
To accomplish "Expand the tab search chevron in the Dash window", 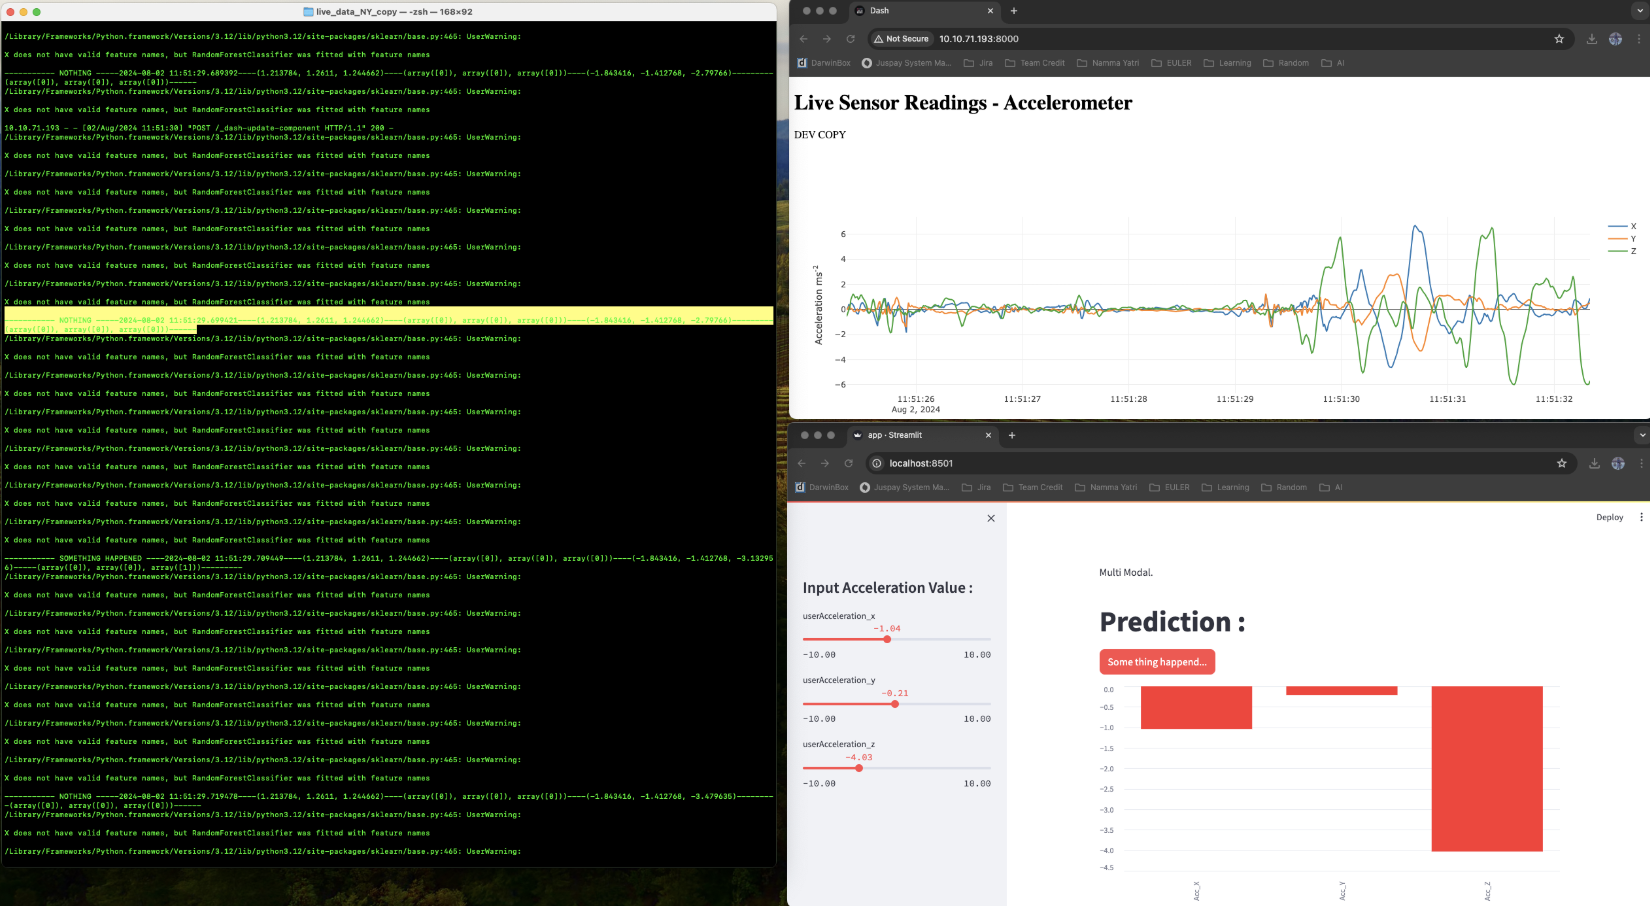I will coord(1640,11).
